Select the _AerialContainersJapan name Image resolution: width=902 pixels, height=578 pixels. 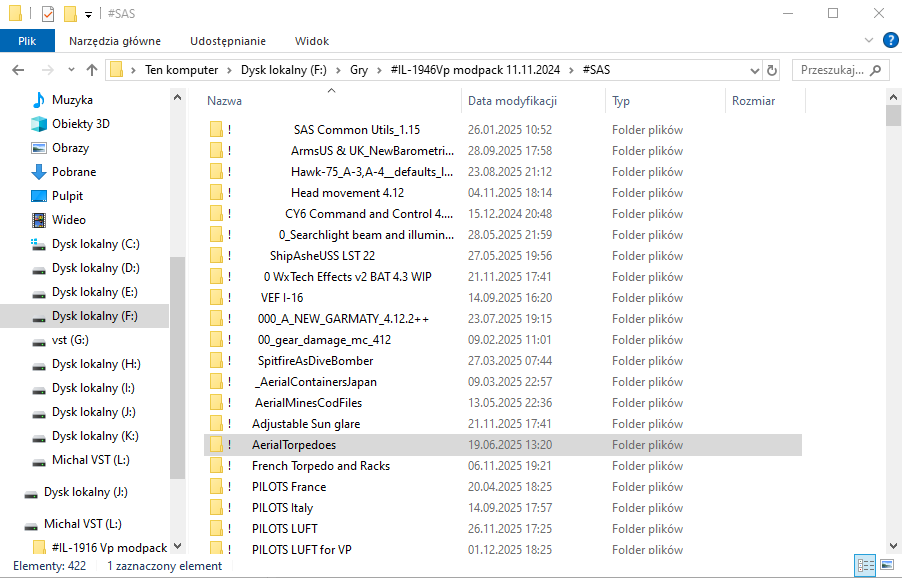[x=316, y=382]
